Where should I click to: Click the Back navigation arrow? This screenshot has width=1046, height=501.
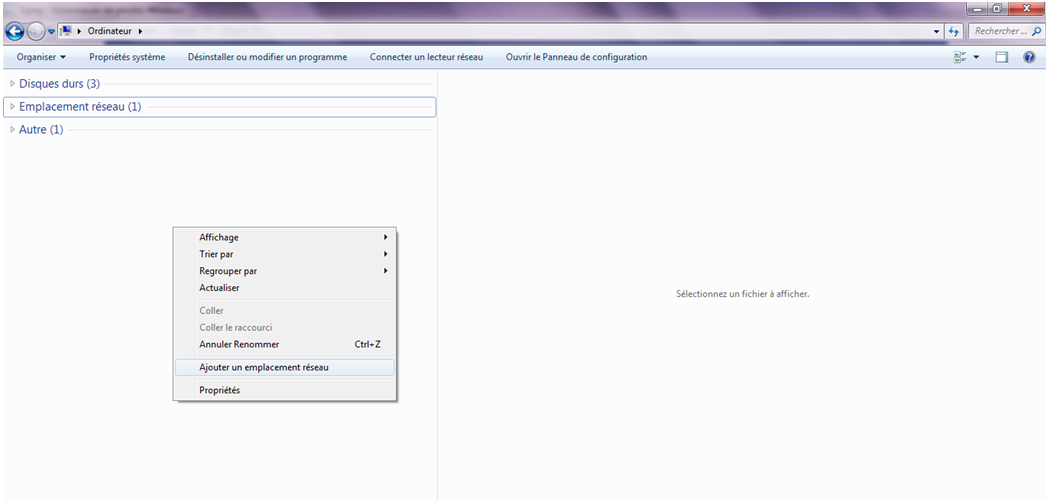point(15,31)
